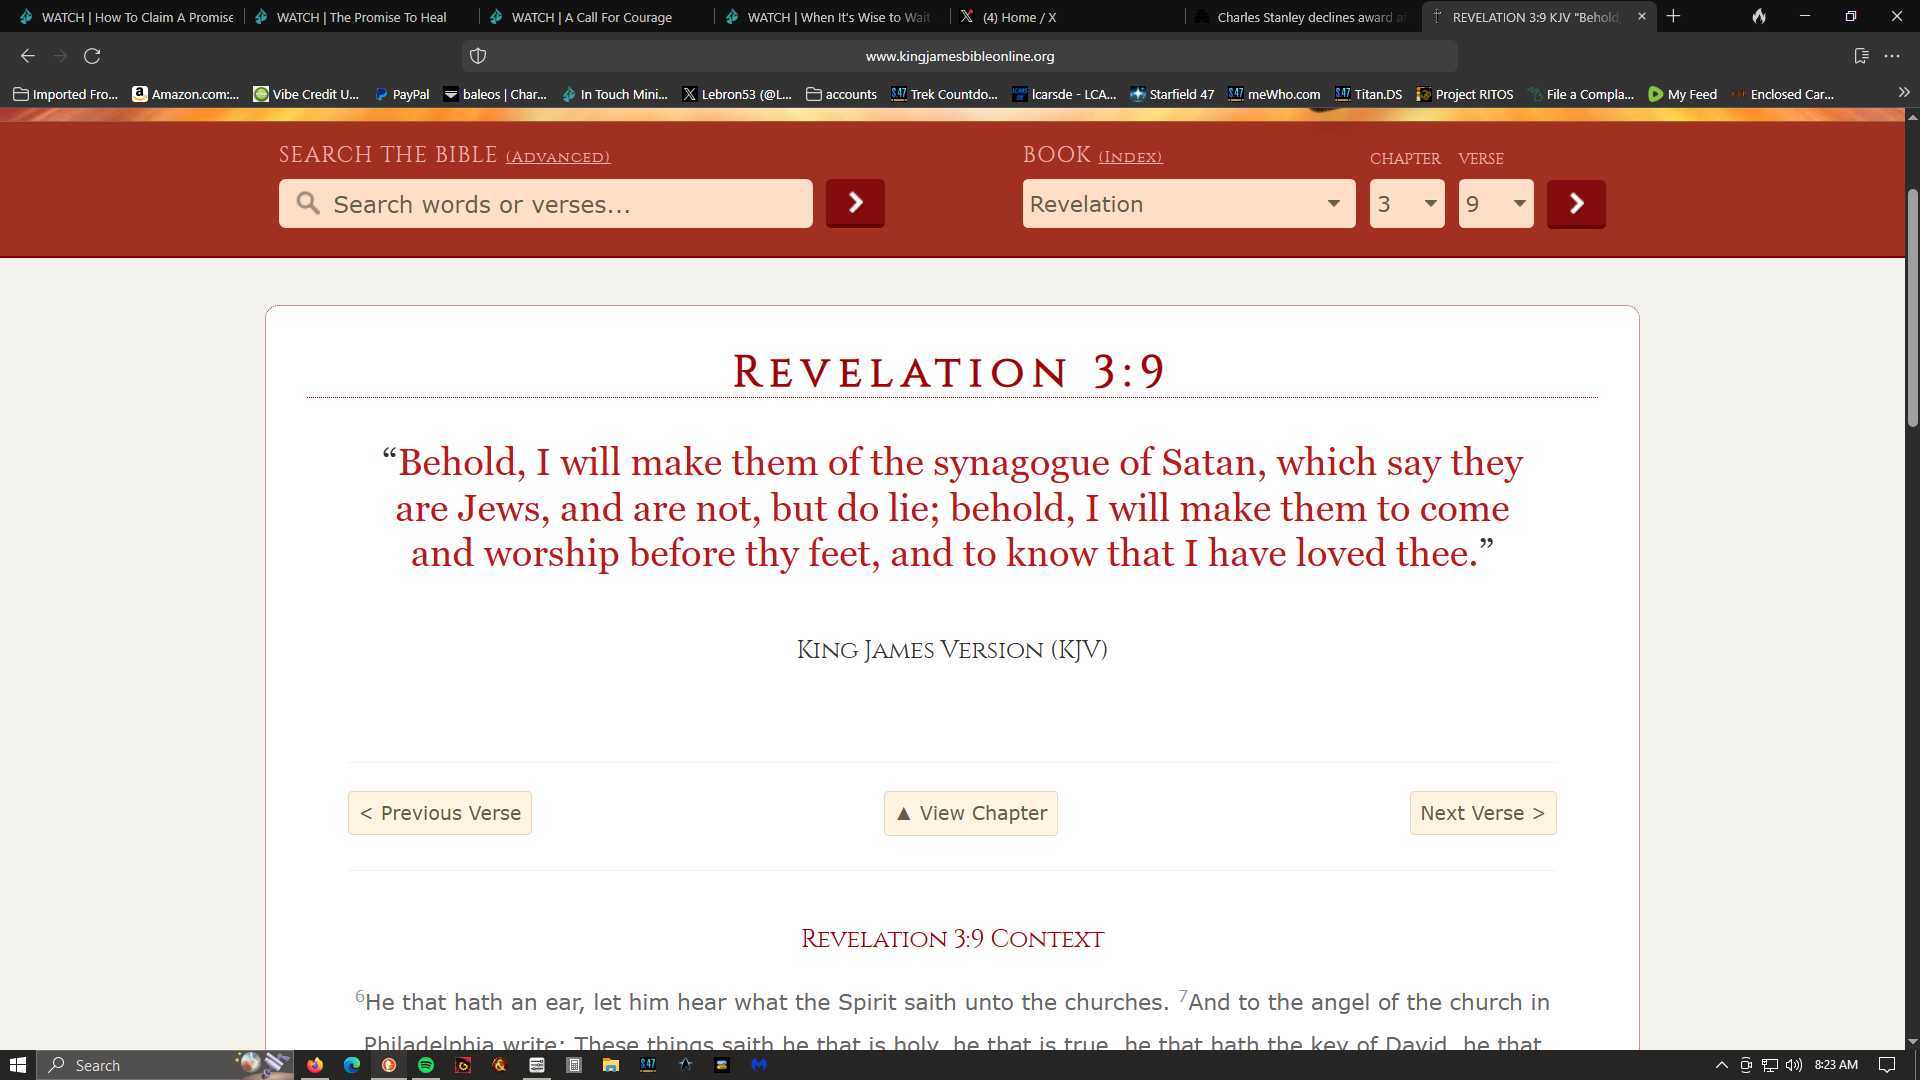Open the bookmarks panel icon
The height and width of the screenshot is (1080, 1920).
point(1861,56)
